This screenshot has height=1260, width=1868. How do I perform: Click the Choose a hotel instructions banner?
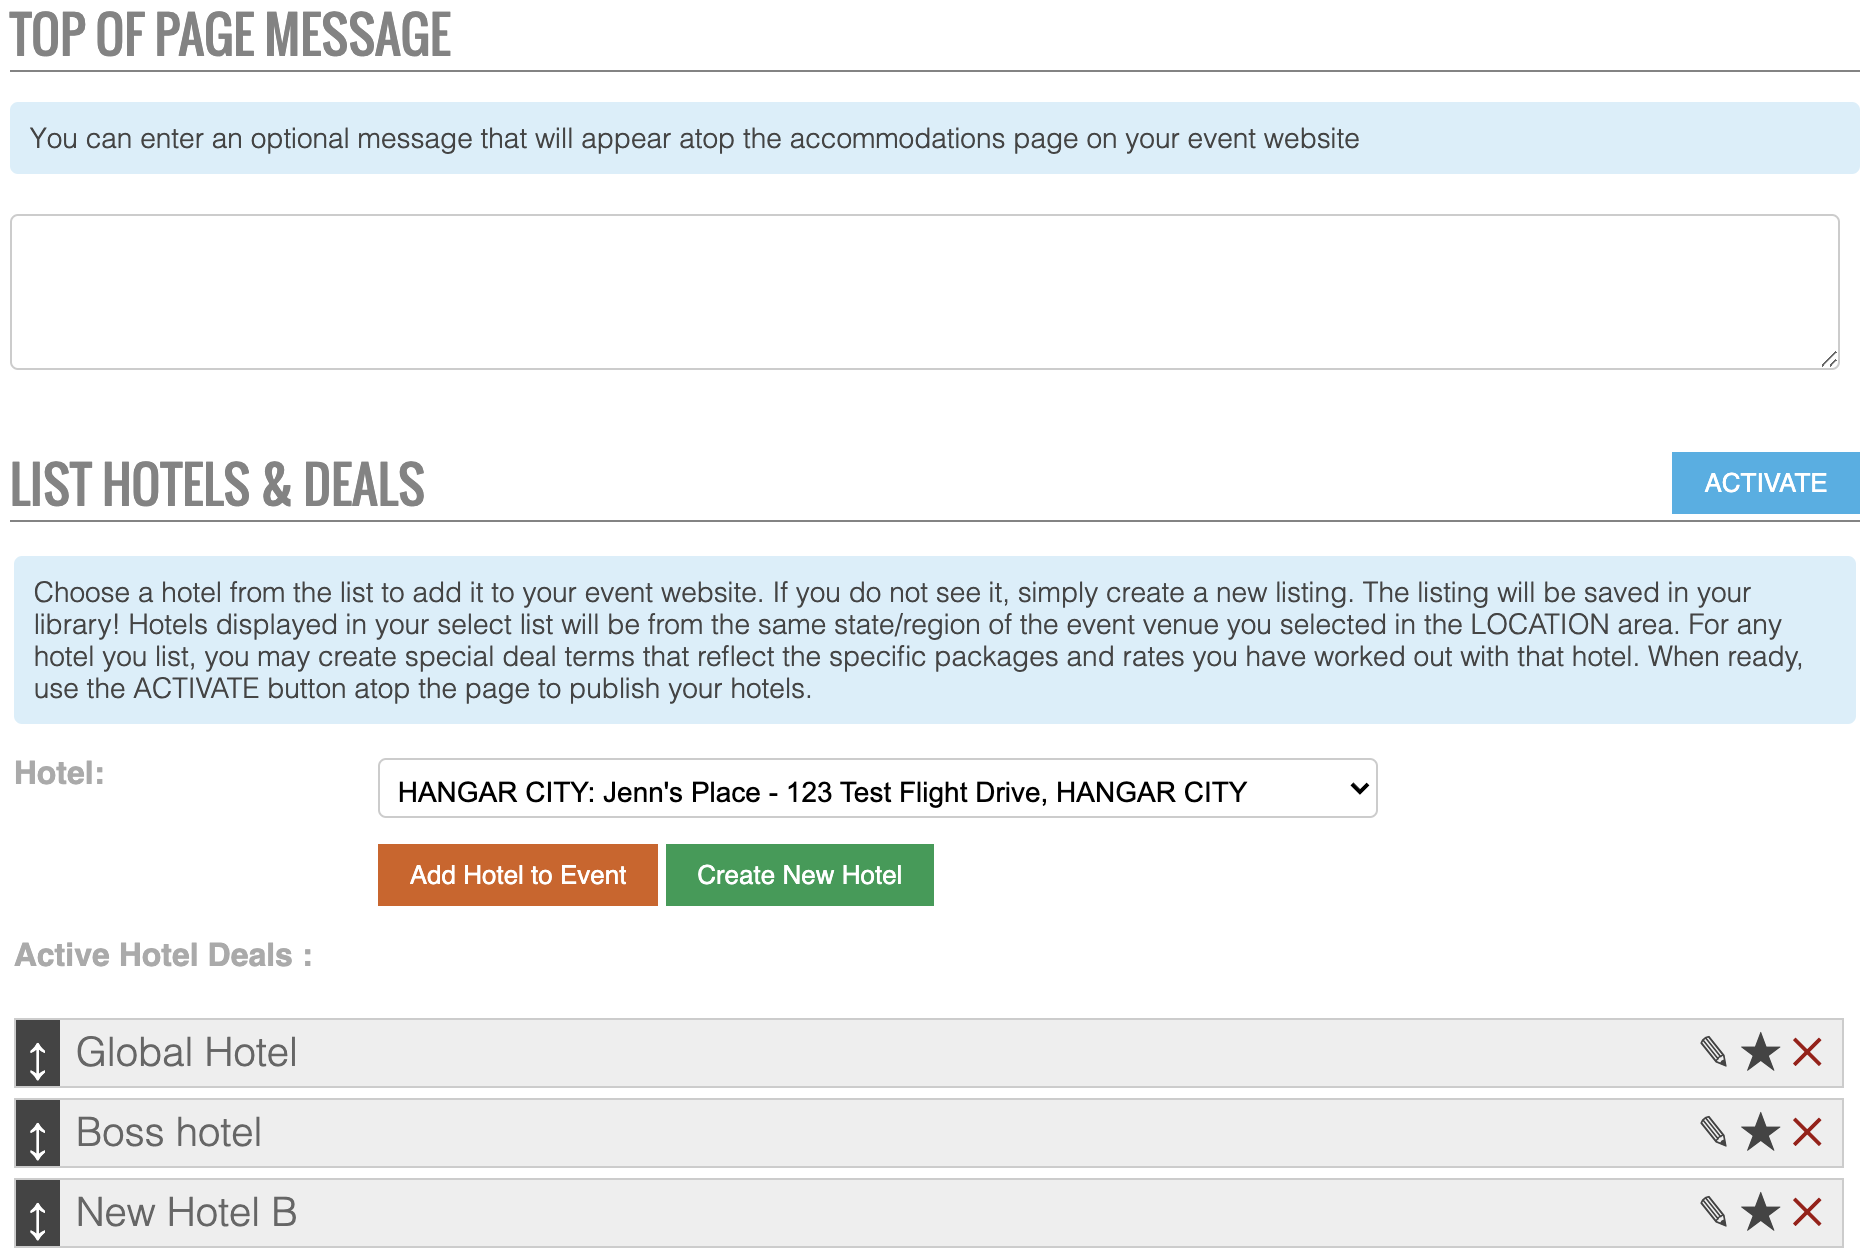click(x=935, y=640)
